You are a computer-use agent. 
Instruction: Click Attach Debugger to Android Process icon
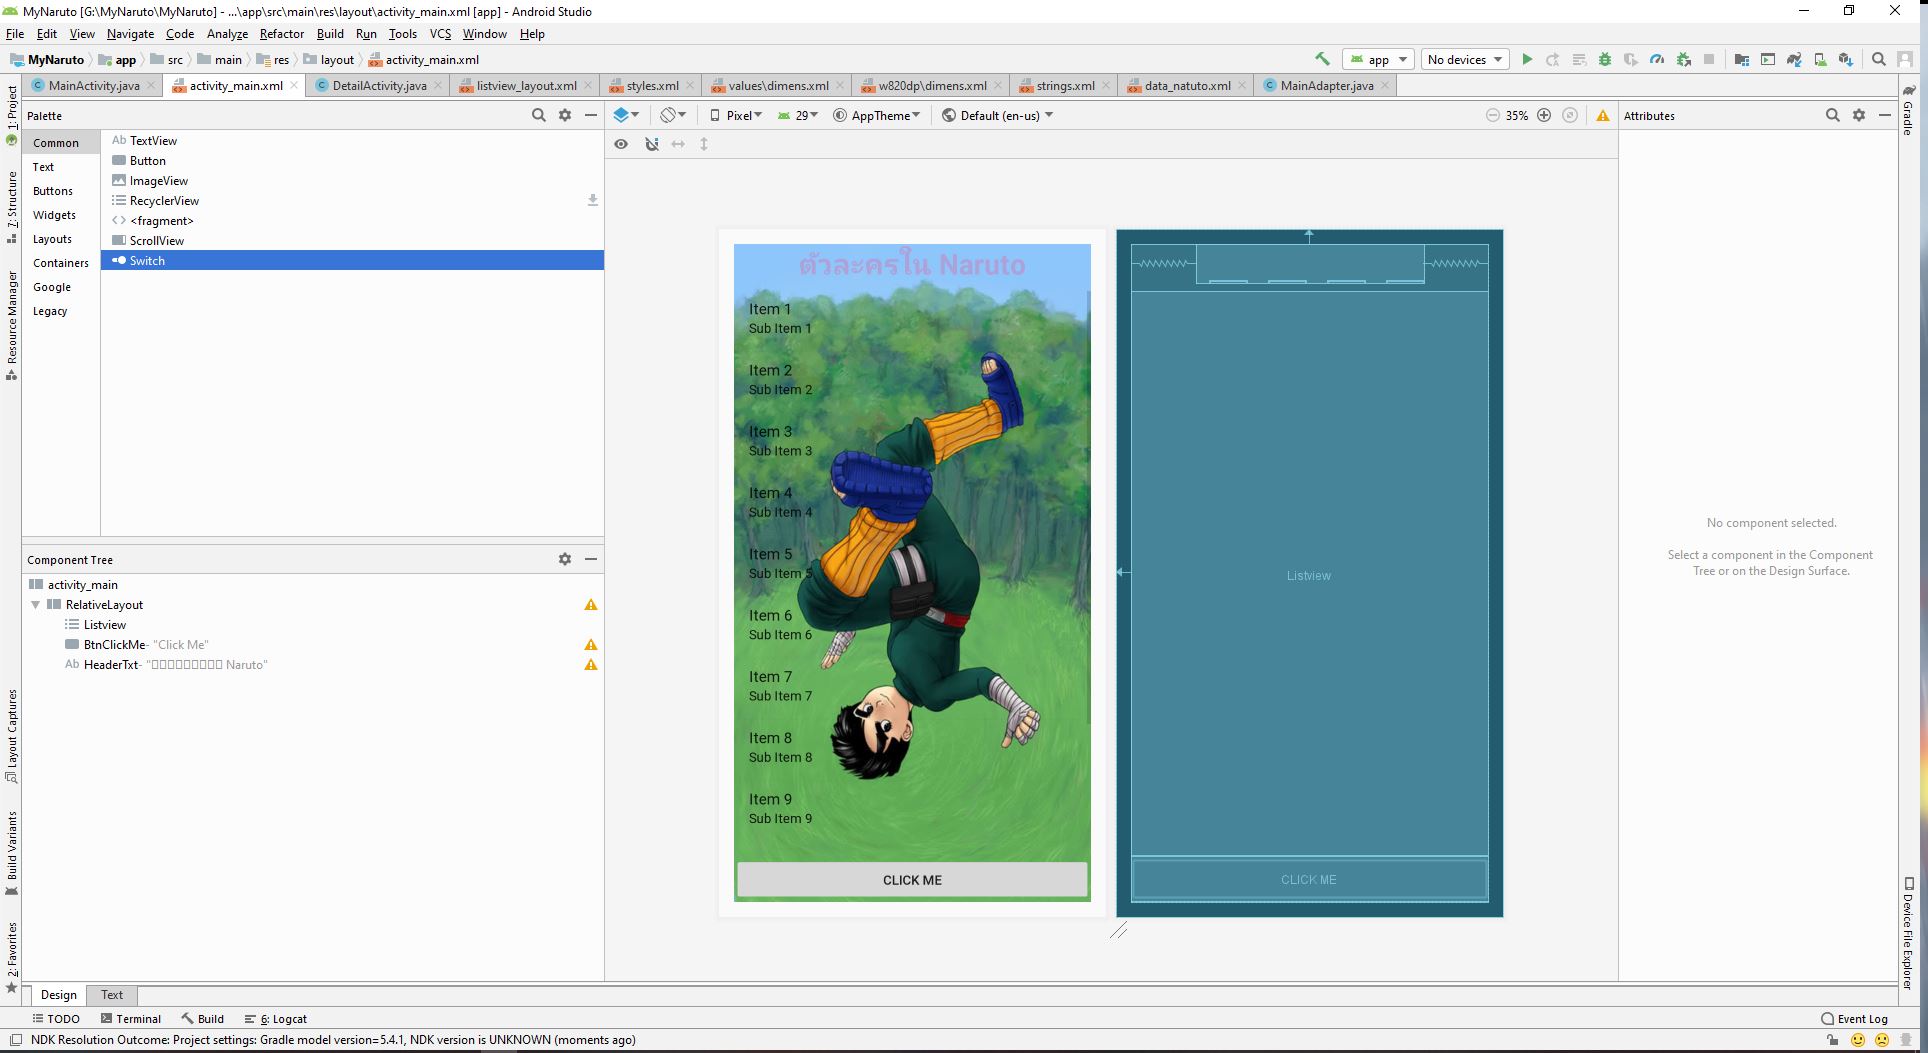(1684, 59)
